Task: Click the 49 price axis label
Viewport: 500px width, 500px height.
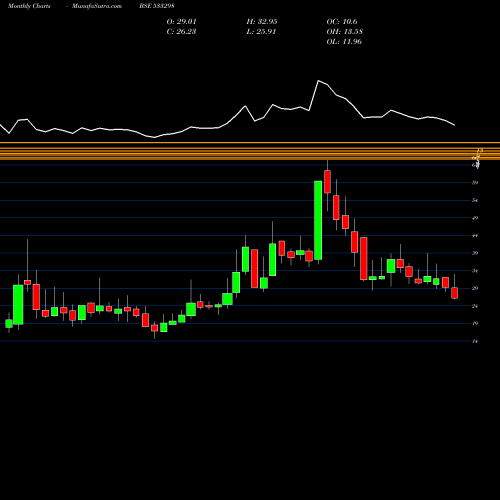Action: [x=475, y=218]
